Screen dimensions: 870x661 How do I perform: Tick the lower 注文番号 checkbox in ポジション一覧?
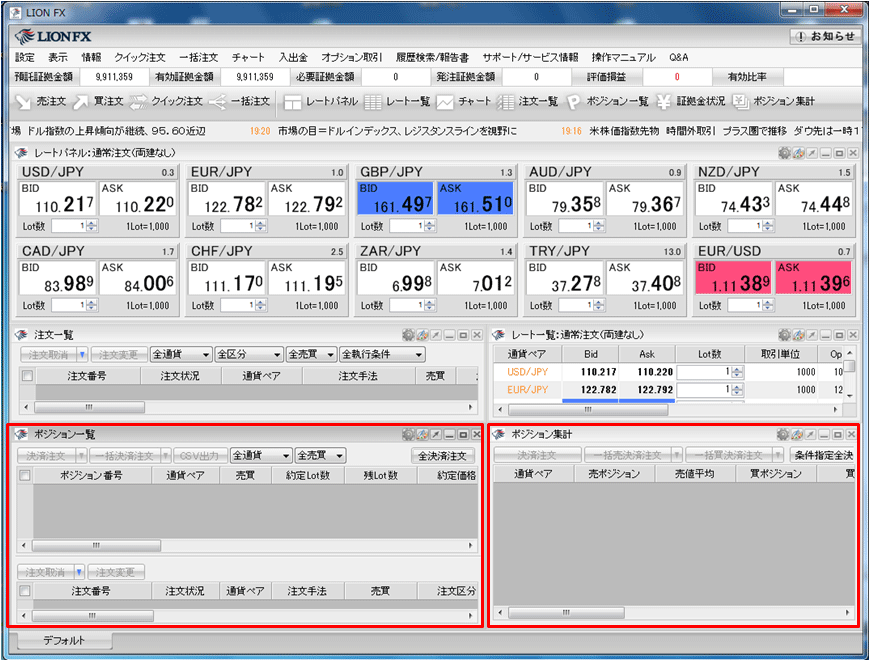click(25, 591)
